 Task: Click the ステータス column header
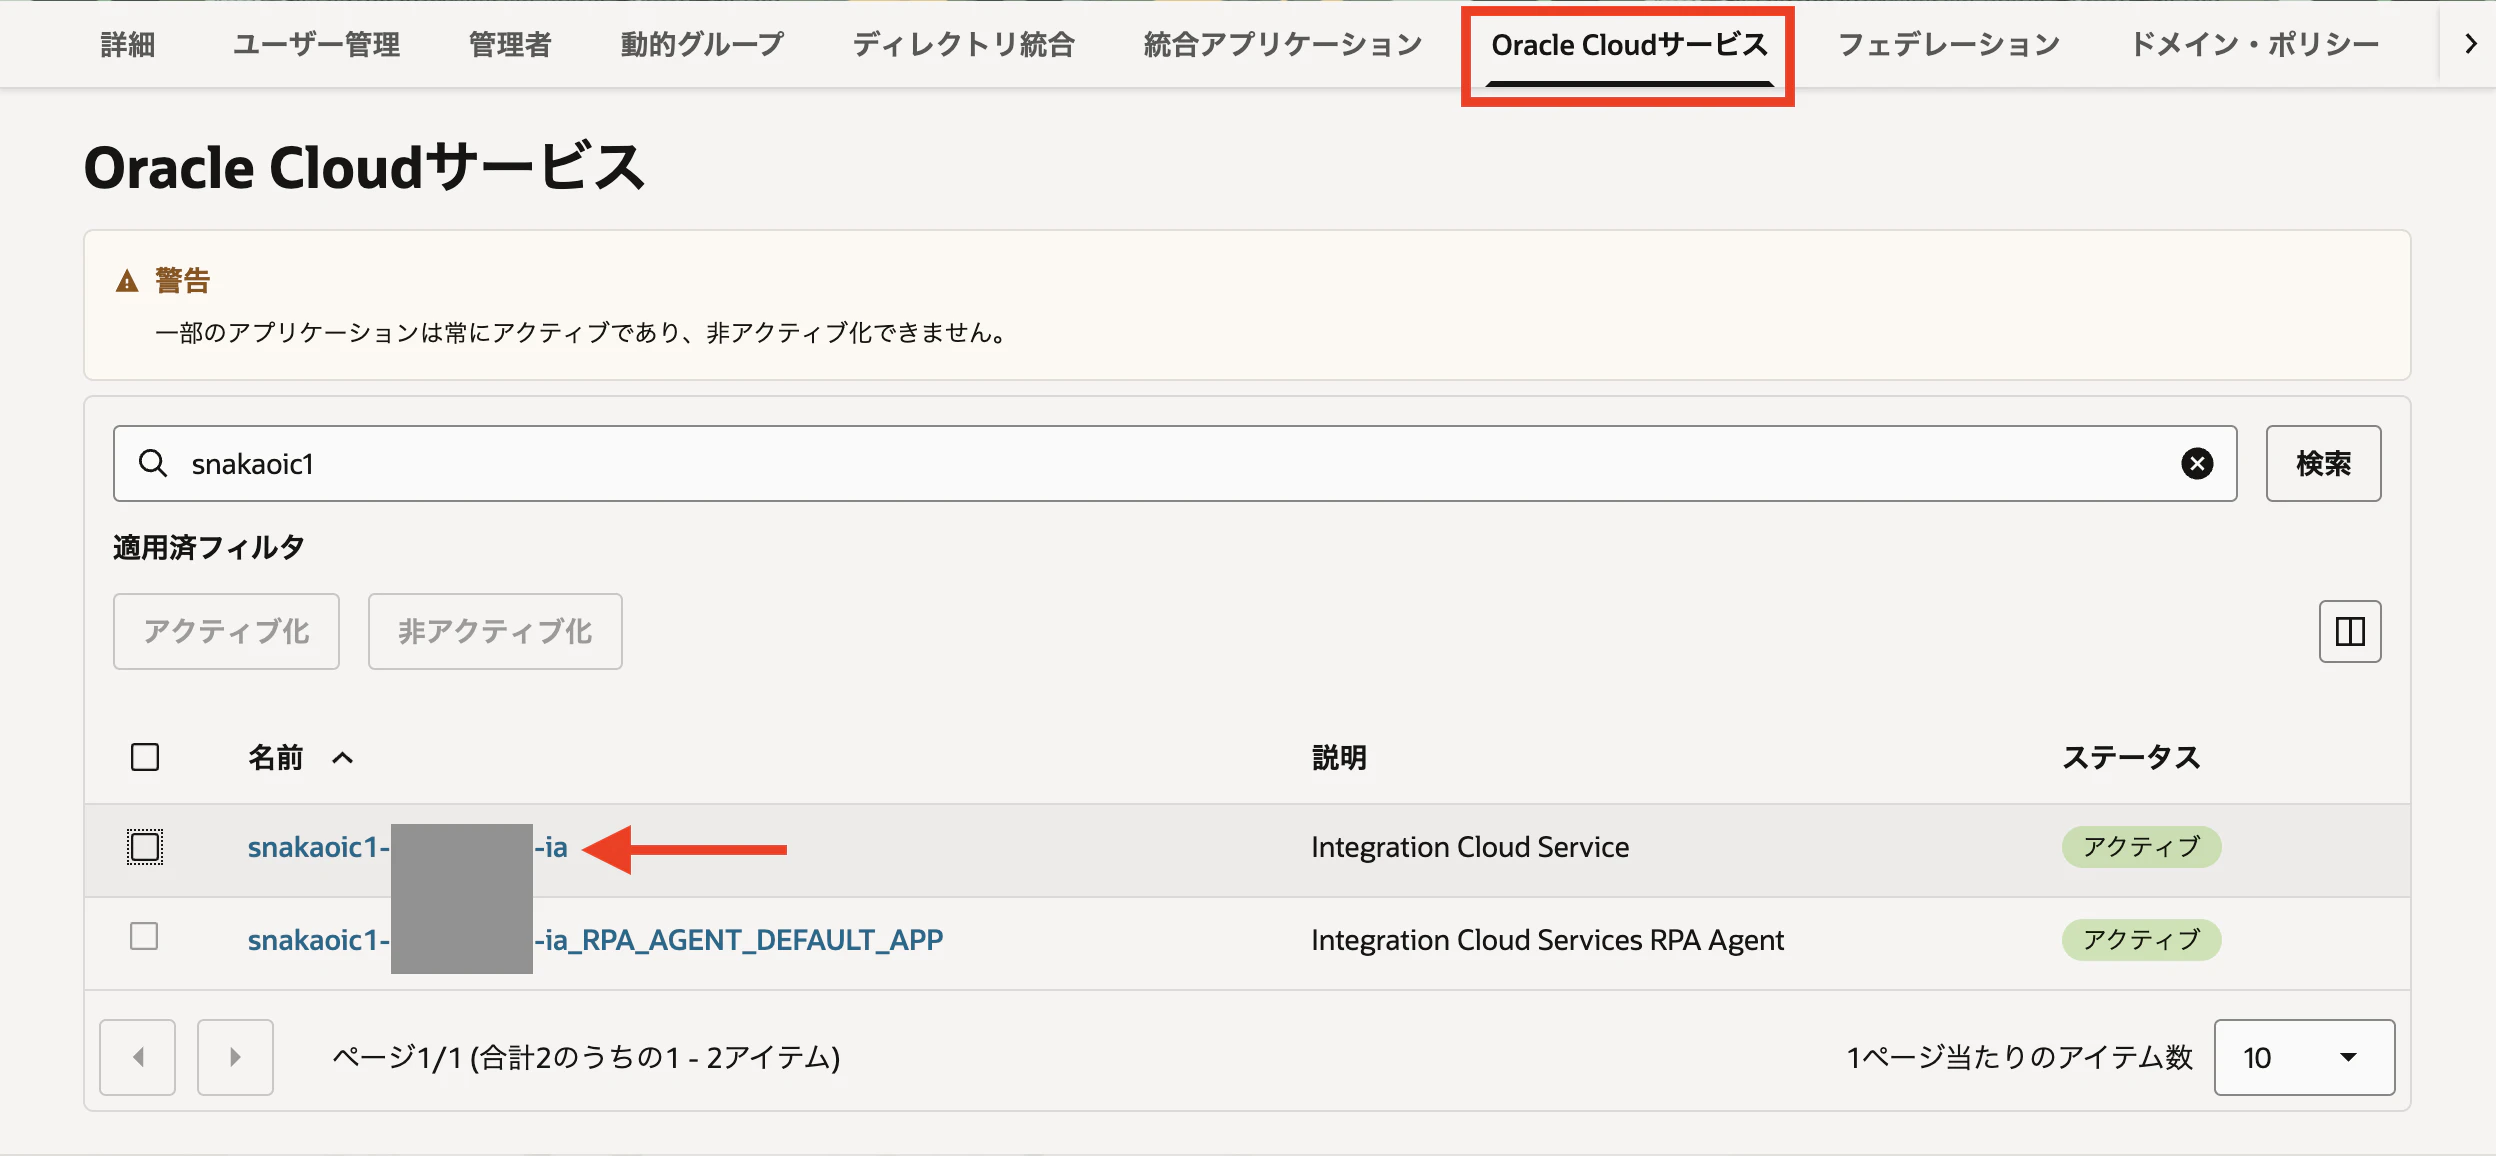(x=2131, y=758)
